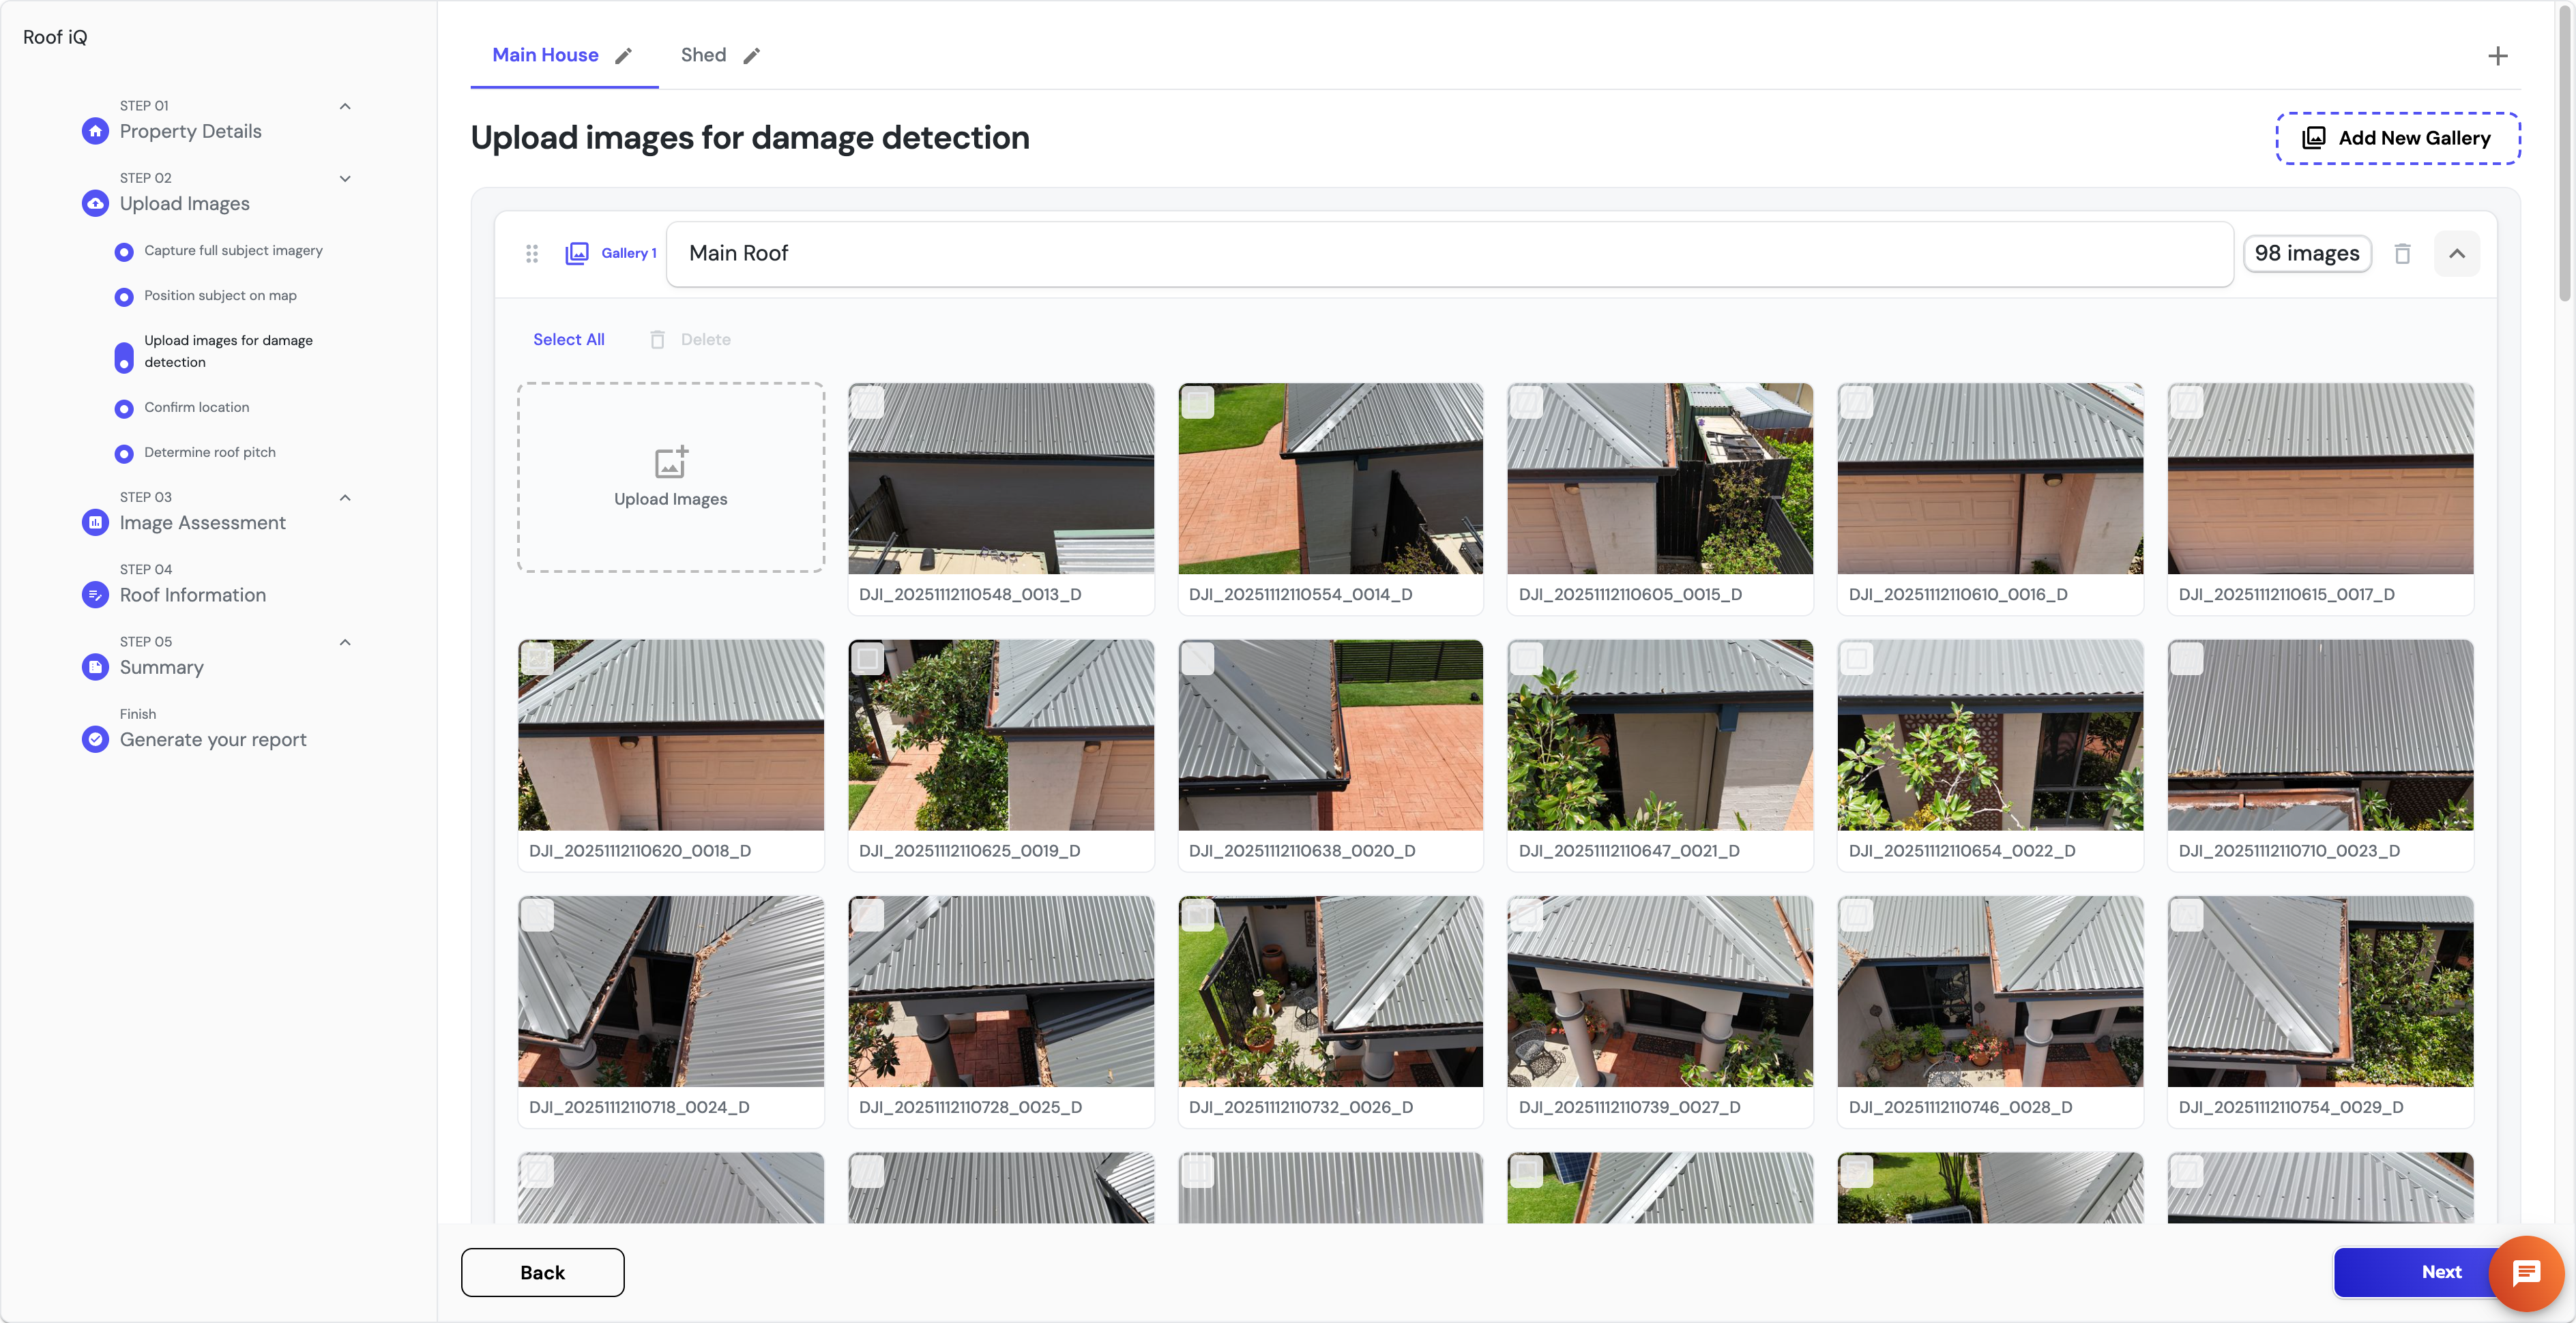
Task: Click the filename DJI_20251112110746_0028_D
Action: (1960, 1108)
